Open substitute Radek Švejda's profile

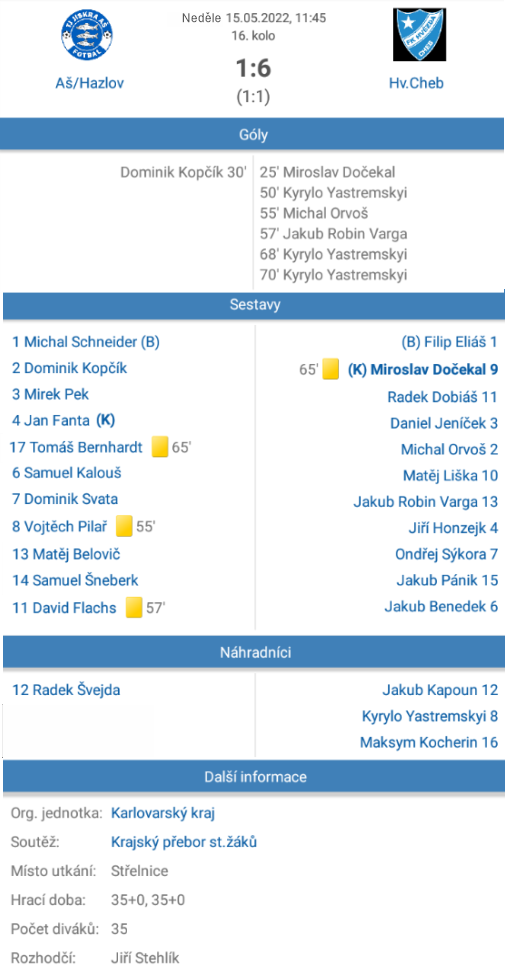coord(66,690)
